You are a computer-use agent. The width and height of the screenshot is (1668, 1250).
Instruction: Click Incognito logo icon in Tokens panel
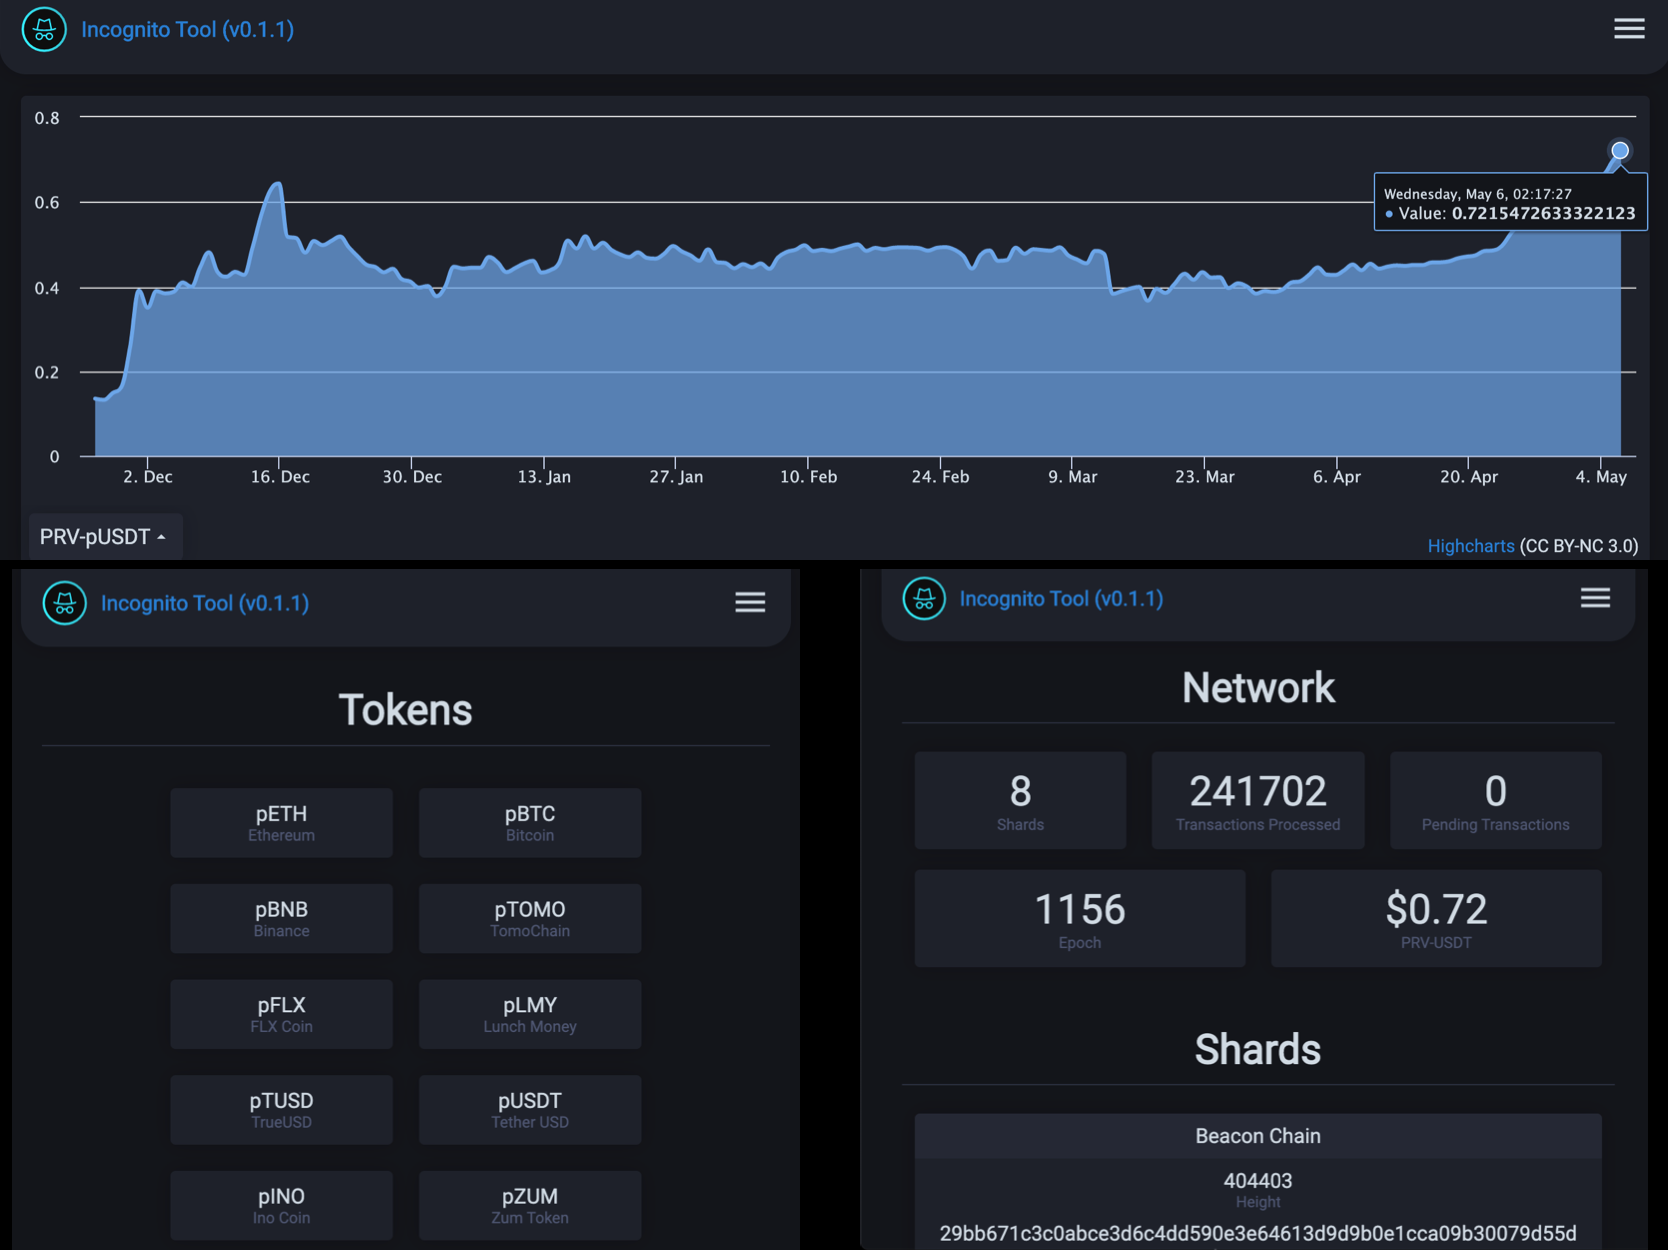pyautogui.click(x=65, y=603)
